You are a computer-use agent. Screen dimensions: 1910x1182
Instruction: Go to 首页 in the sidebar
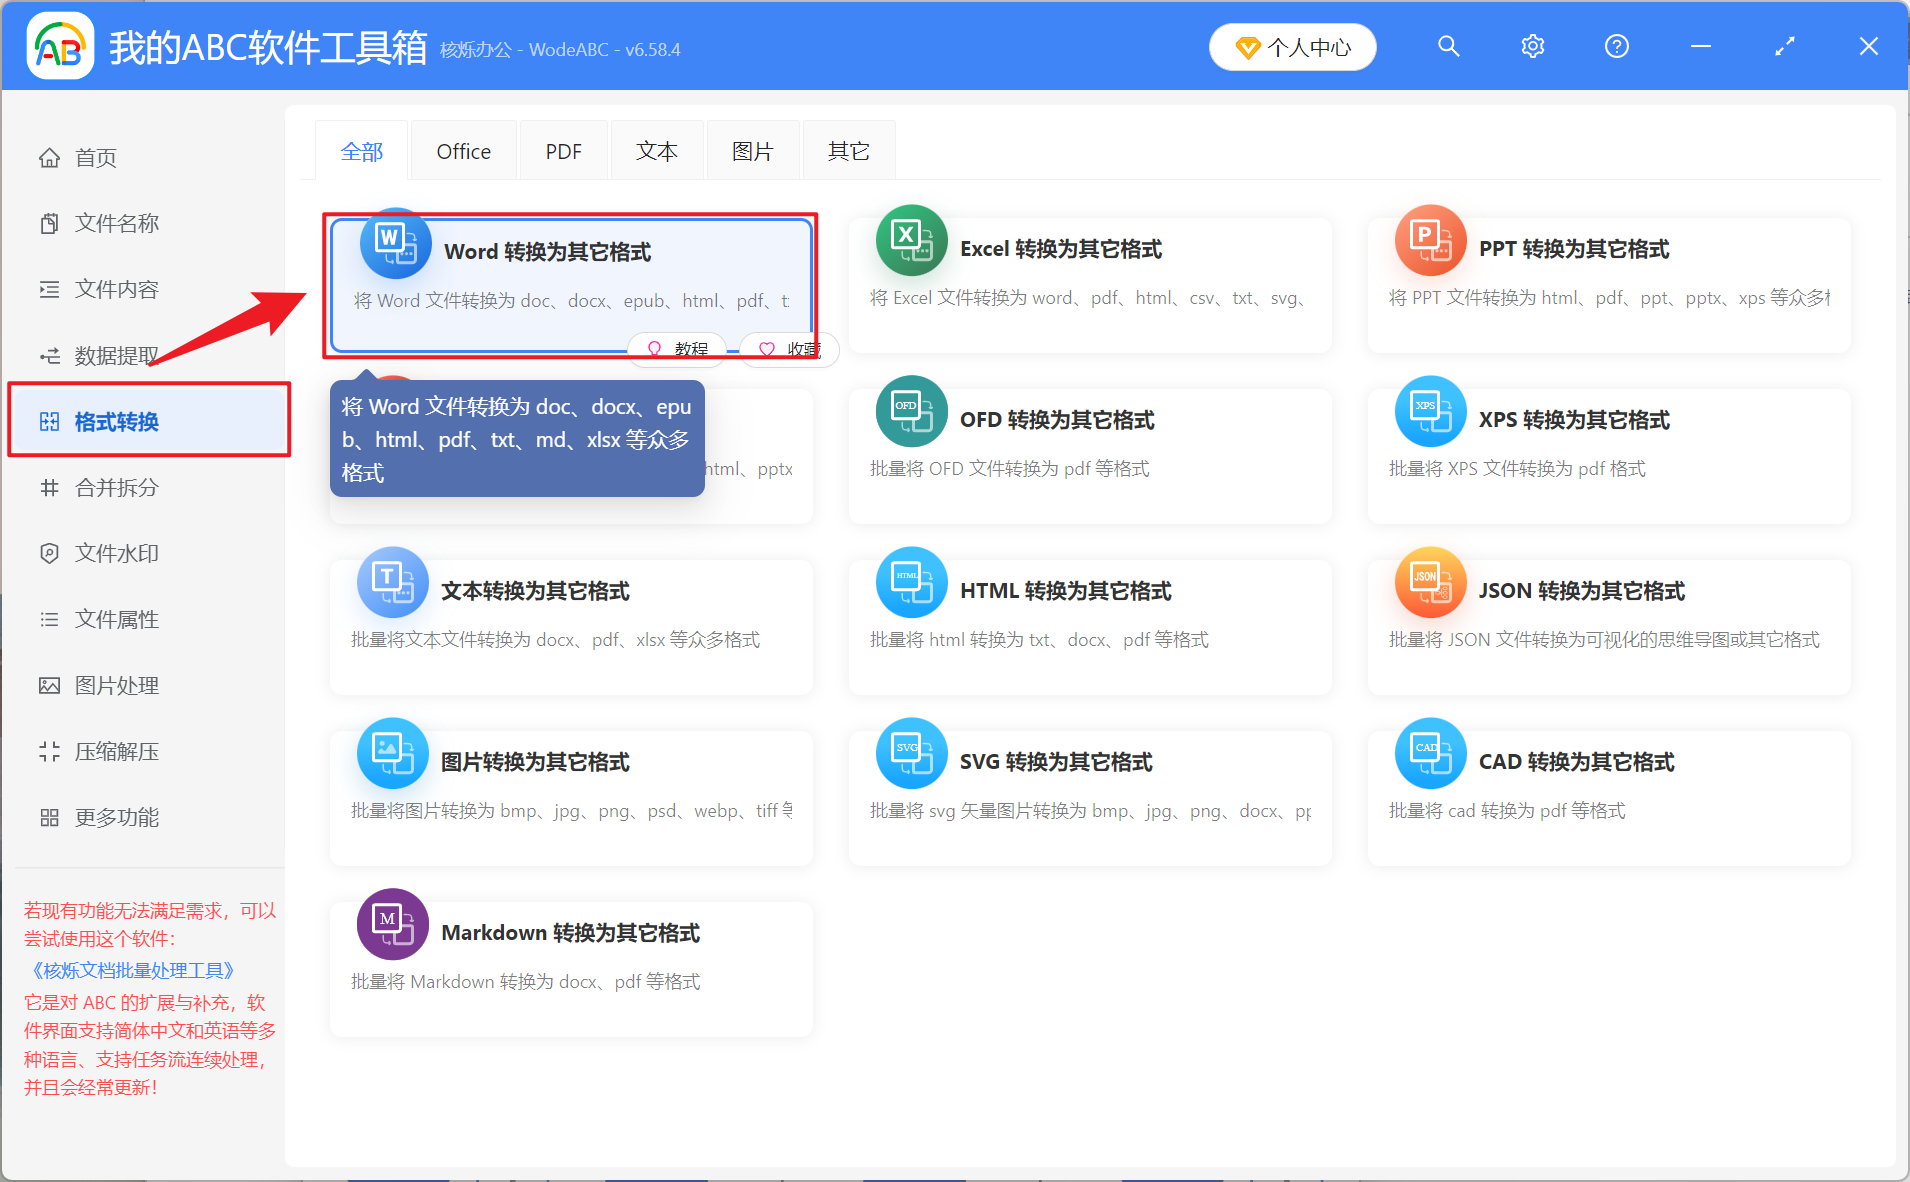[x=95, y=157]
